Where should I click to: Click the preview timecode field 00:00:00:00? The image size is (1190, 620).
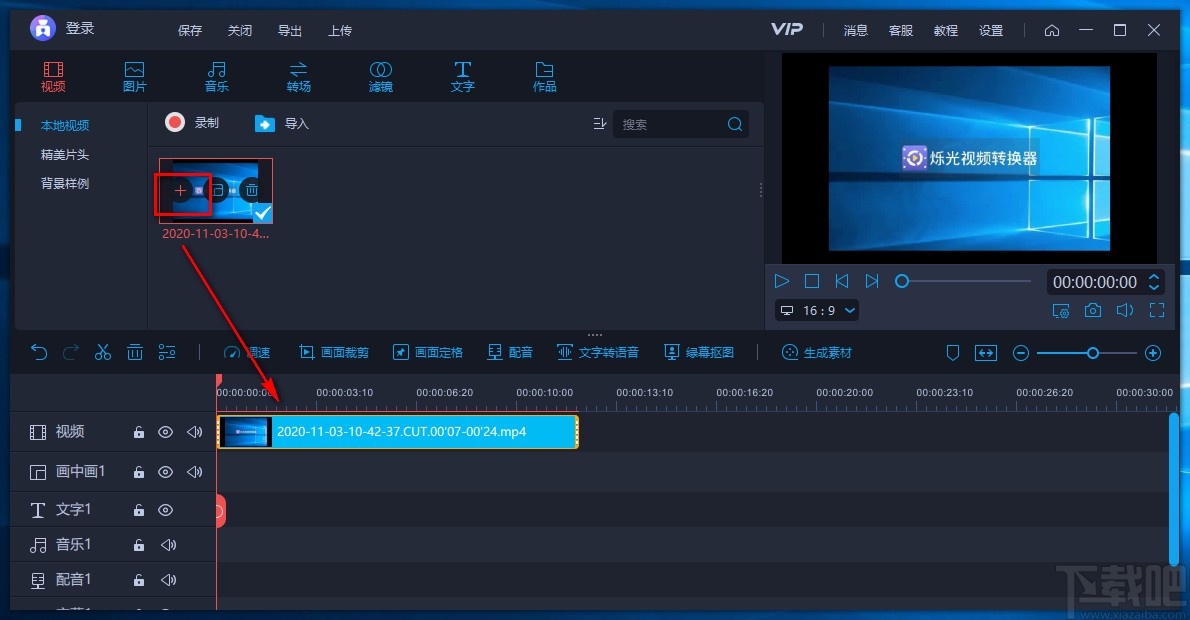click(1094, 282)
